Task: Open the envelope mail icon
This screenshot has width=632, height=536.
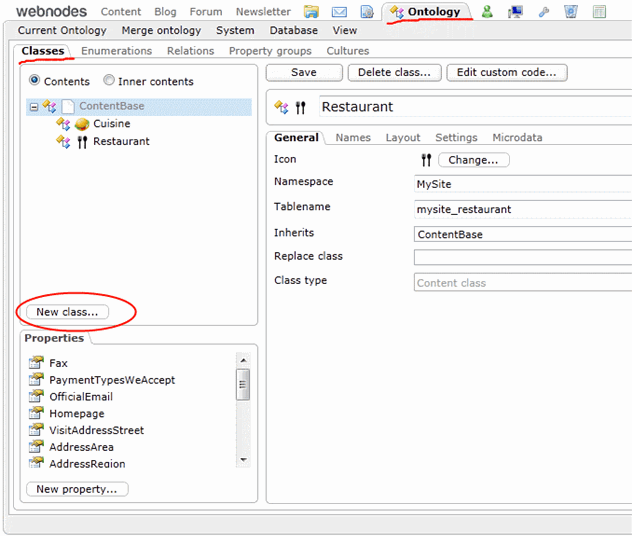Action: coord(339,12)
